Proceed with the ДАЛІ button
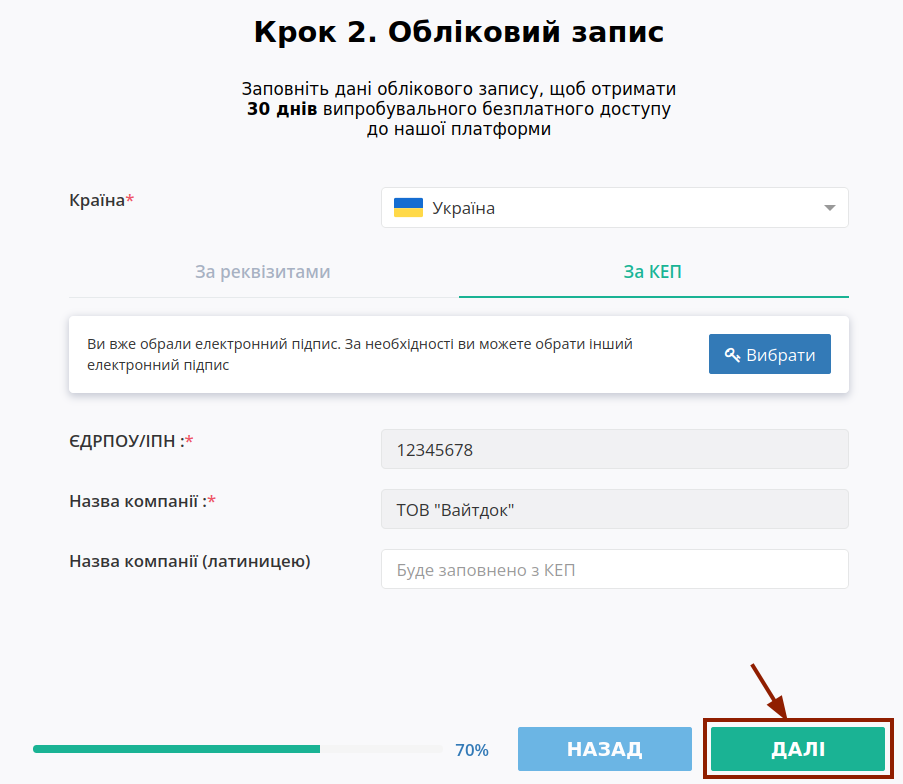This screenshot has width=903, height=784. point(798,749)
